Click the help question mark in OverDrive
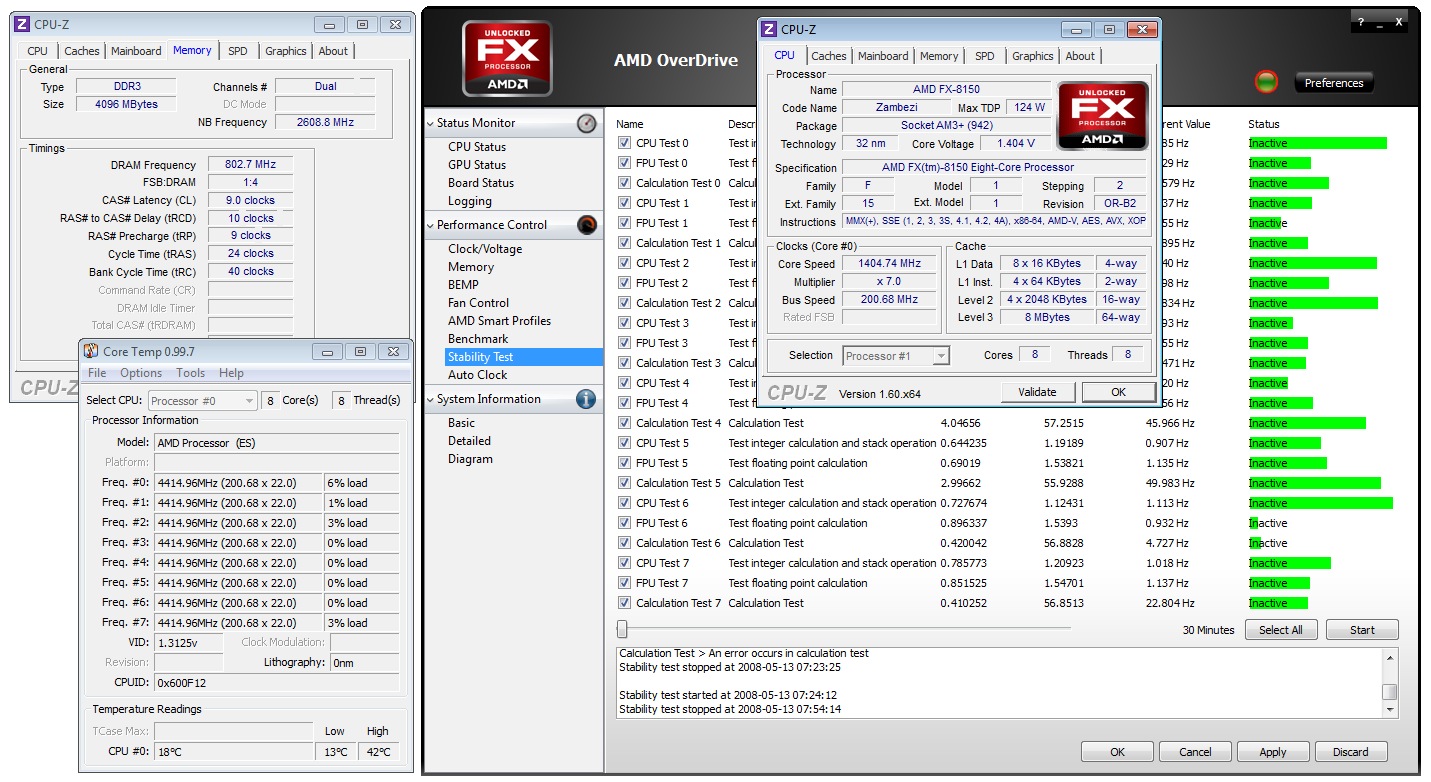The height and width of the screenshot is (782, 1431). [x=1362, y=22]
